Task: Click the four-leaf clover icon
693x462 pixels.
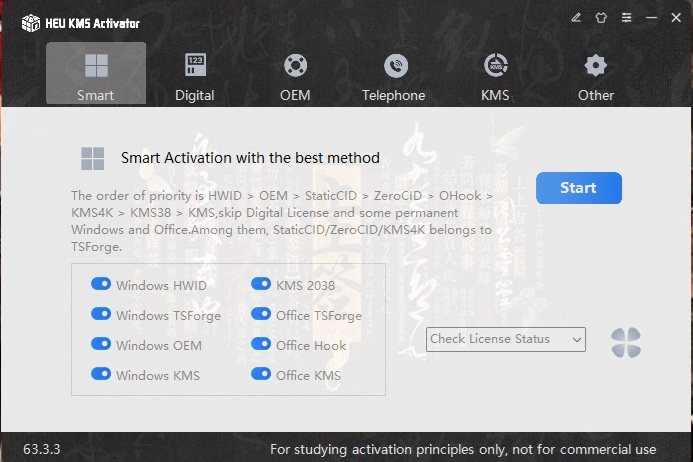Action: click(626, 342)
